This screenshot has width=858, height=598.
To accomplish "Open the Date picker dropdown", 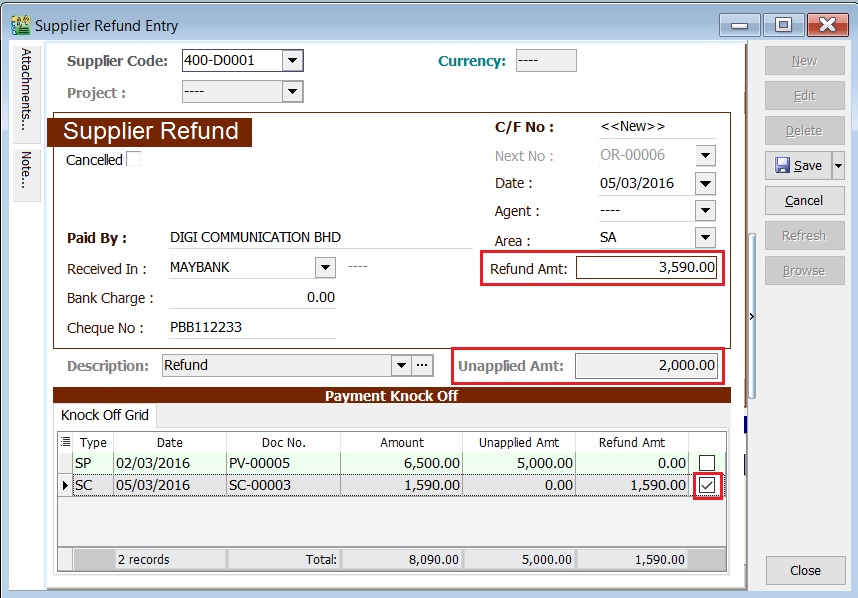I will (705, 183).
